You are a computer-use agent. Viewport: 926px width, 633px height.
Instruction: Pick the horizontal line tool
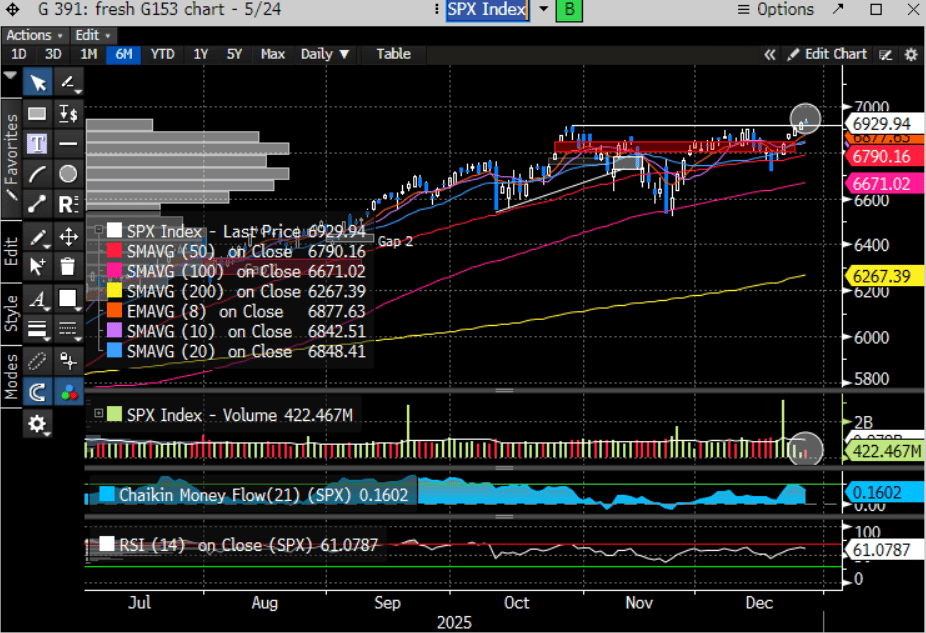(x=69, y=143)
